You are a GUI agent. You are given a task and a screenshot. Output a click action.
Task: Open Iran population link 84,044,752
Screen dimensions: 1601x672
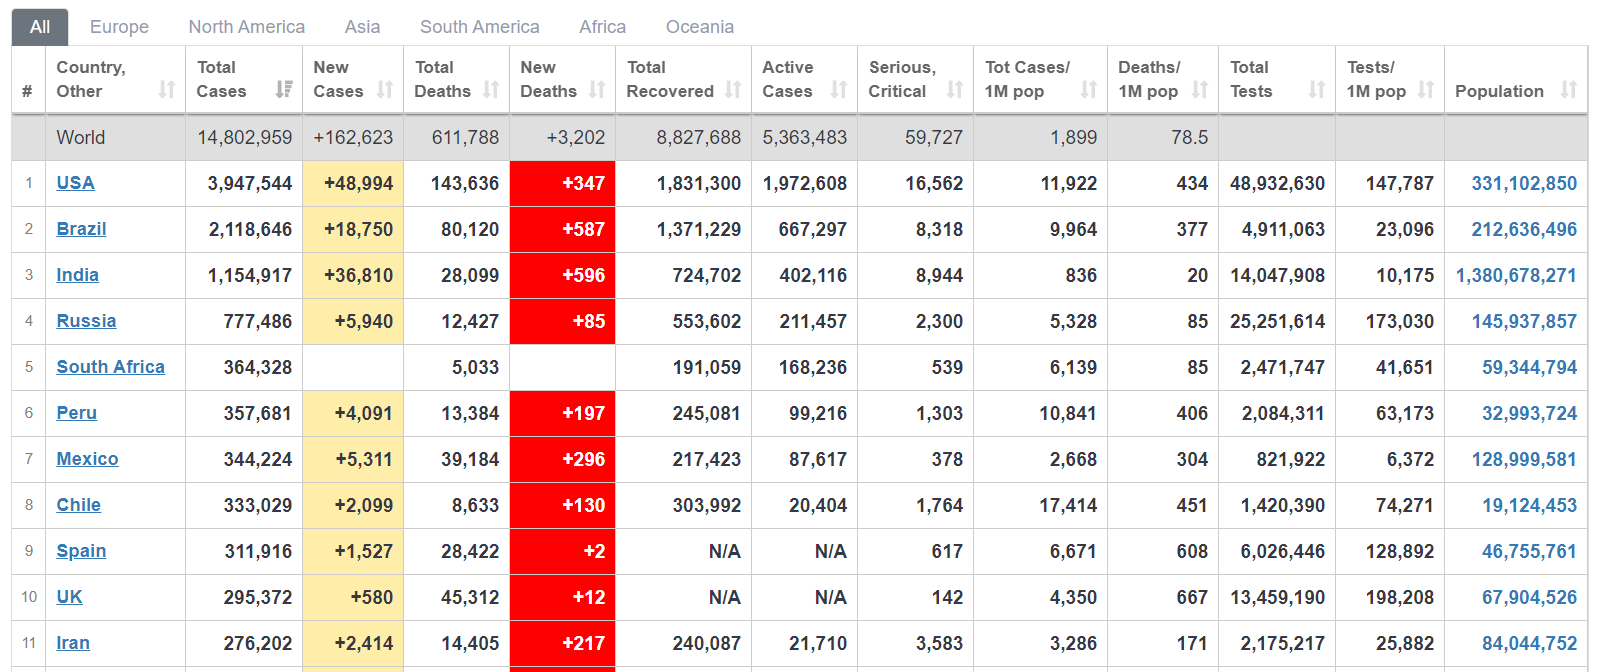coord(1529,643)
